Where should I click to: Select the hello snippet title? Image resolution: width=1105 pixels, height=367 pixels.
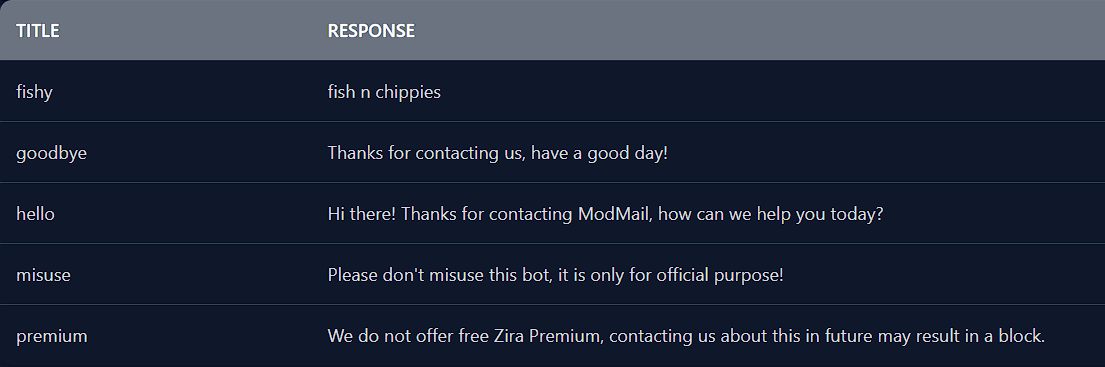(35, 213)
